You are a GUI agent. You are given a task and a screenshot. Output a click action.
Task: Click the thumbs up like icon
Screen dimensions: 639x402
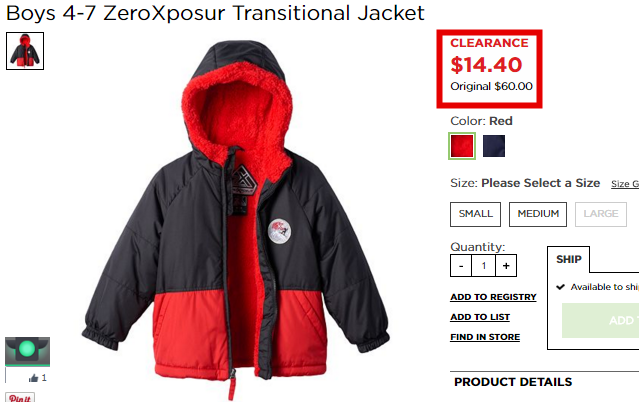click(x=33, y=378)
